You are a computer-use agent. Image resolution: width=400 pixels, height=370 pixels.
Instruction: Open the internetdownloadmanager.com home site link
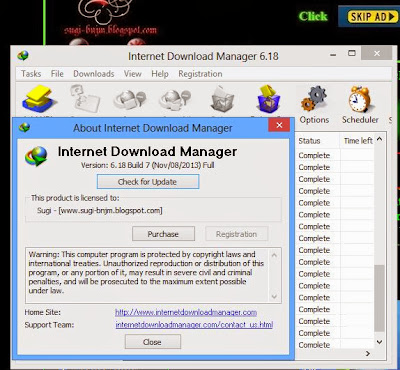(x=186, y=313)
